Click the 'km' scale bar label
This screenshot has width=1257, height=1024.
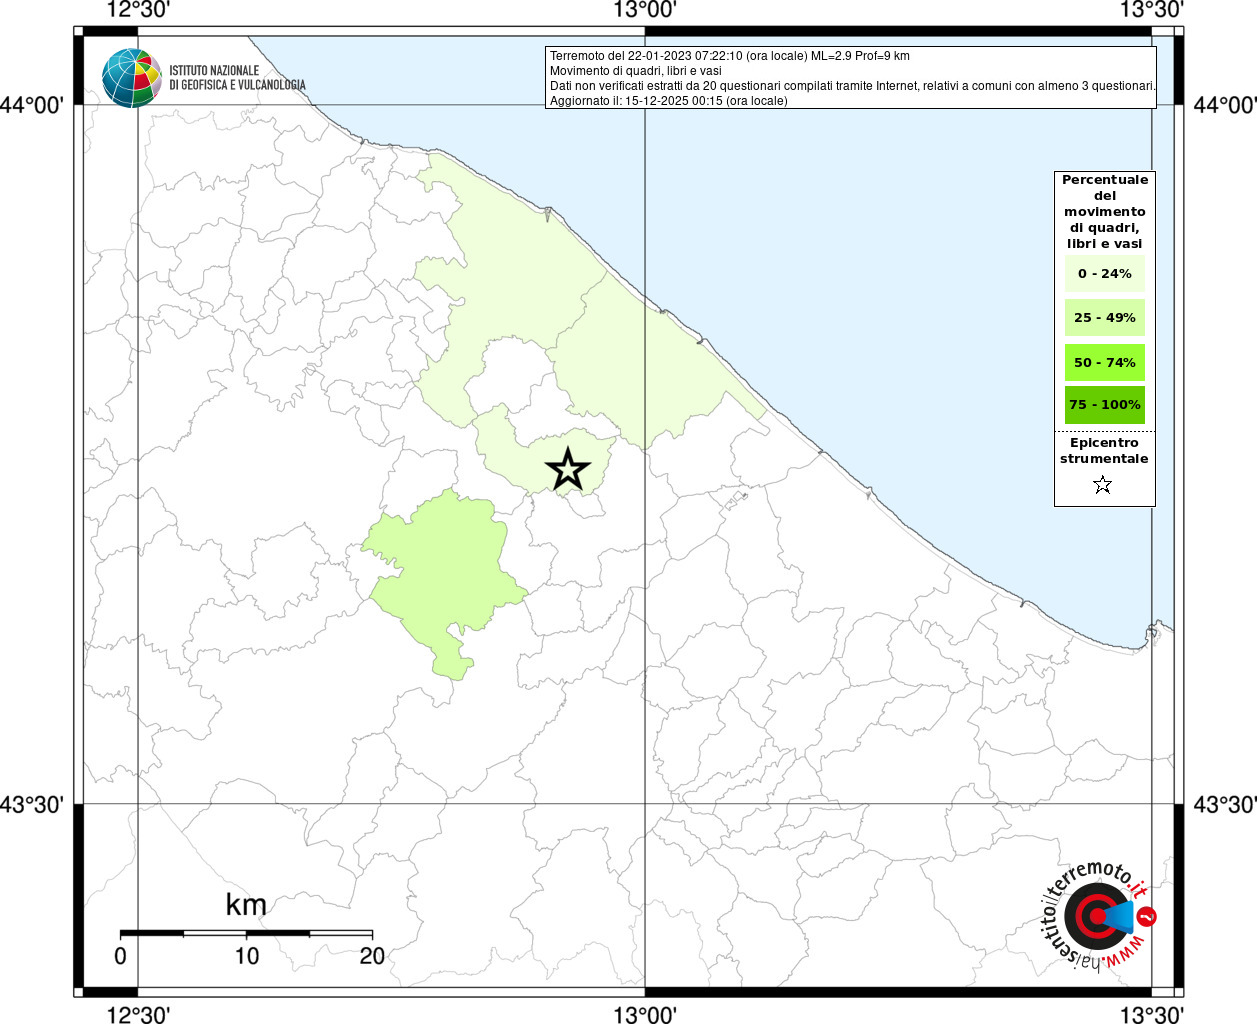coord(246,904)
